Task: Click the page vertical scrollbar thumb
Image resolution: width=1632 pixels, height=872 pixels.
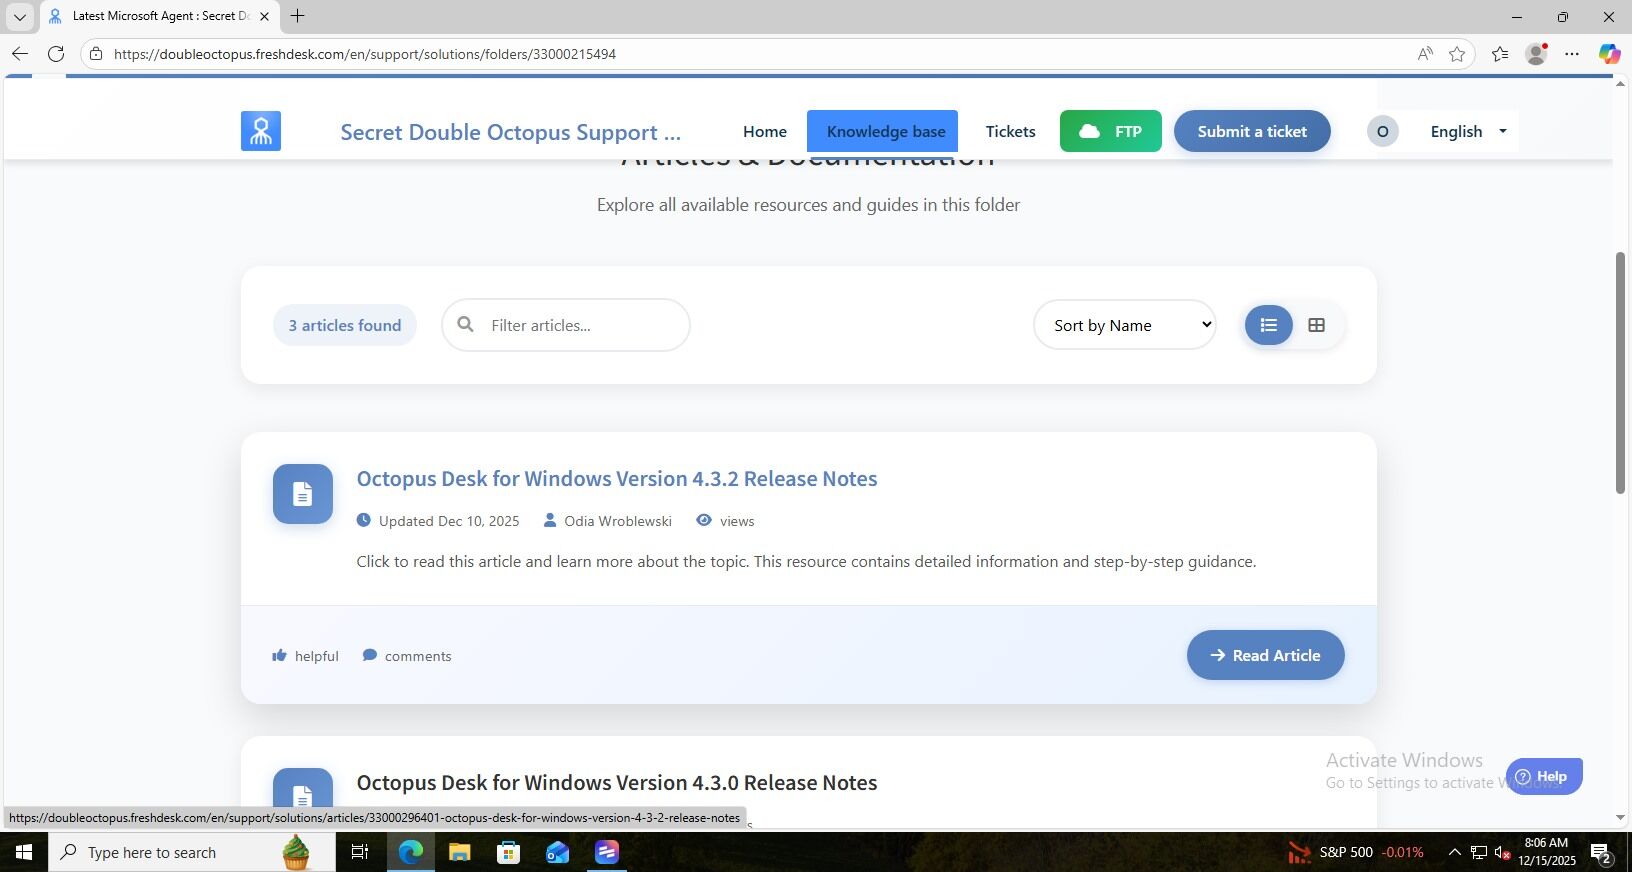Action: pyautogui.click(x=1621, y=372)
